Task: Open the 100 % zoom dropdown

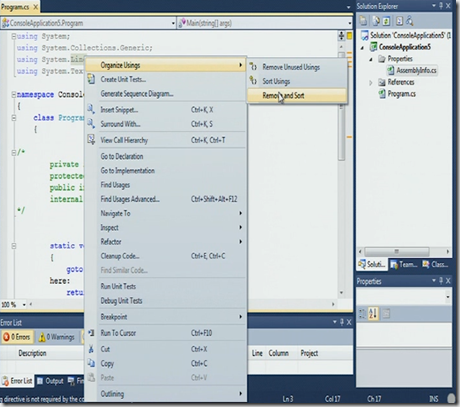Action: [x=24, y=304]
